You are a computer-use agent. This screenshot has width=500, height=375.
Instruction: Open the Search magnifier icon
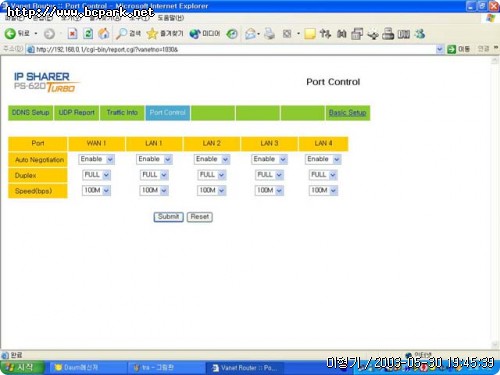tap(121, 33)
